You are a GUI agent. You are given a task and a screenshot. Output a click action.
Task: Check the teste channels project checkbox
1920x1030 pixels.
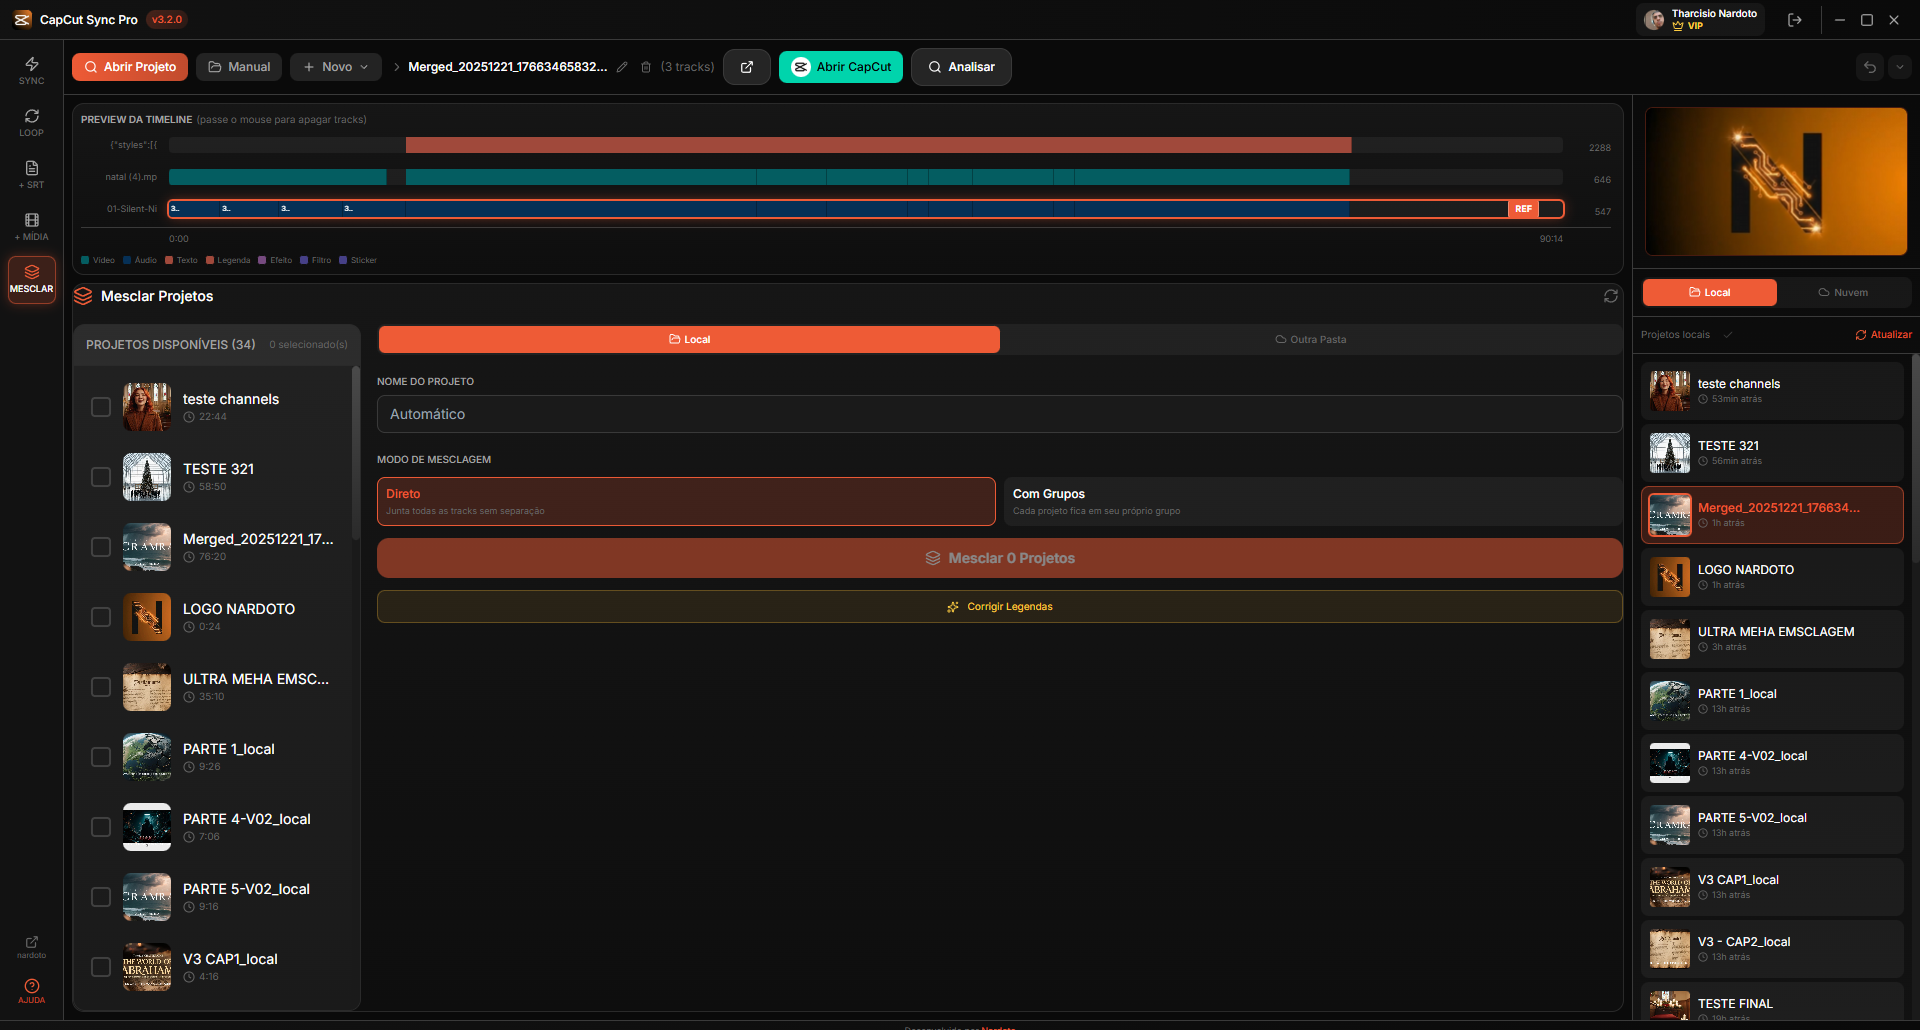tap(100, 407)
